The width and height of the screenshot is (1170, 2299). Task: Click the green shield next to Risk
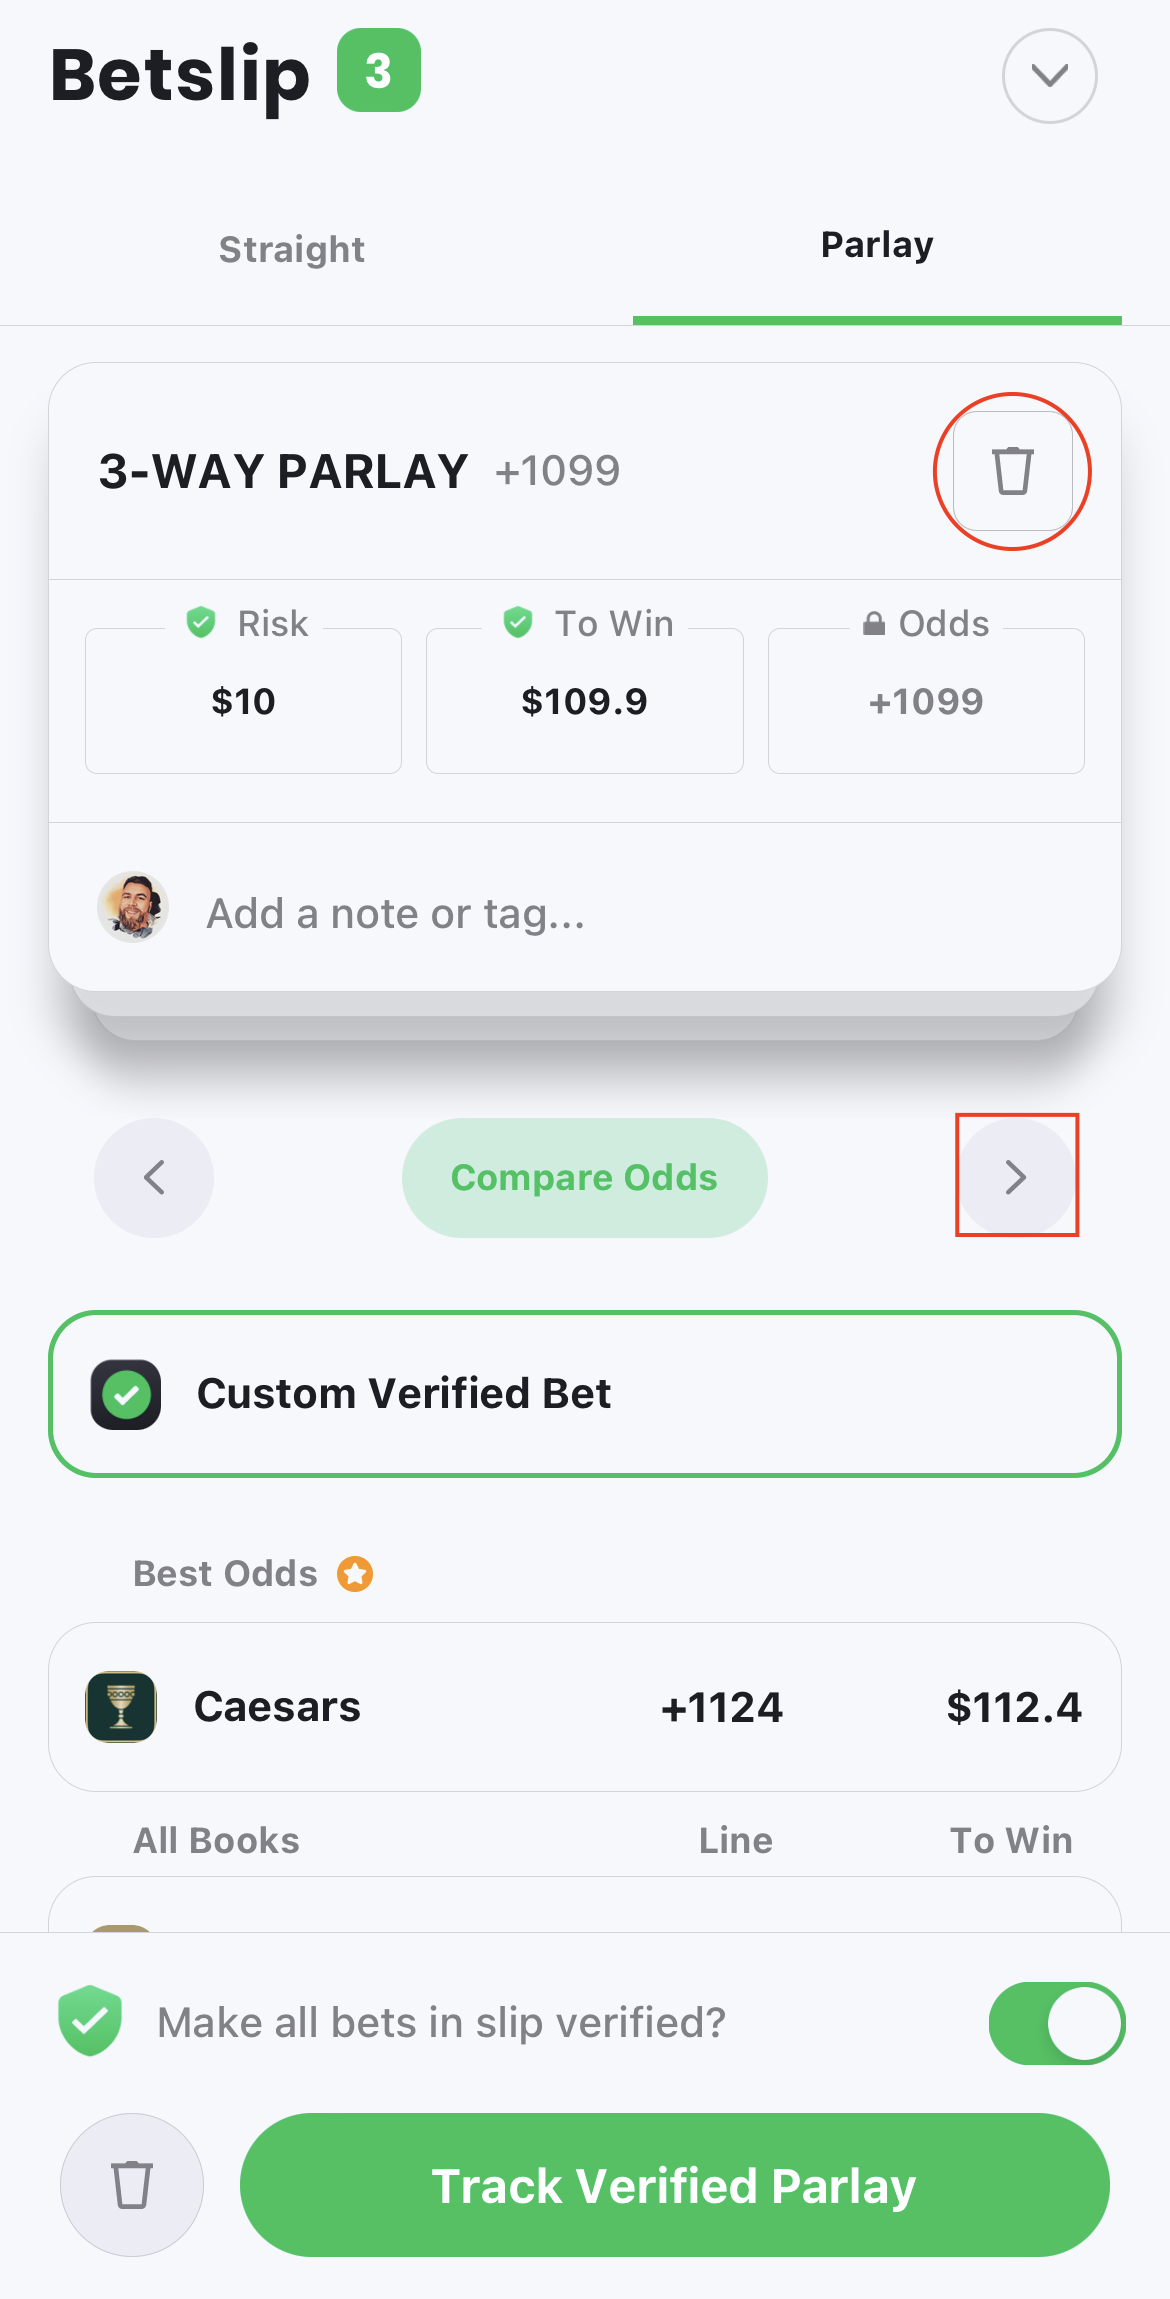[201, 622]
